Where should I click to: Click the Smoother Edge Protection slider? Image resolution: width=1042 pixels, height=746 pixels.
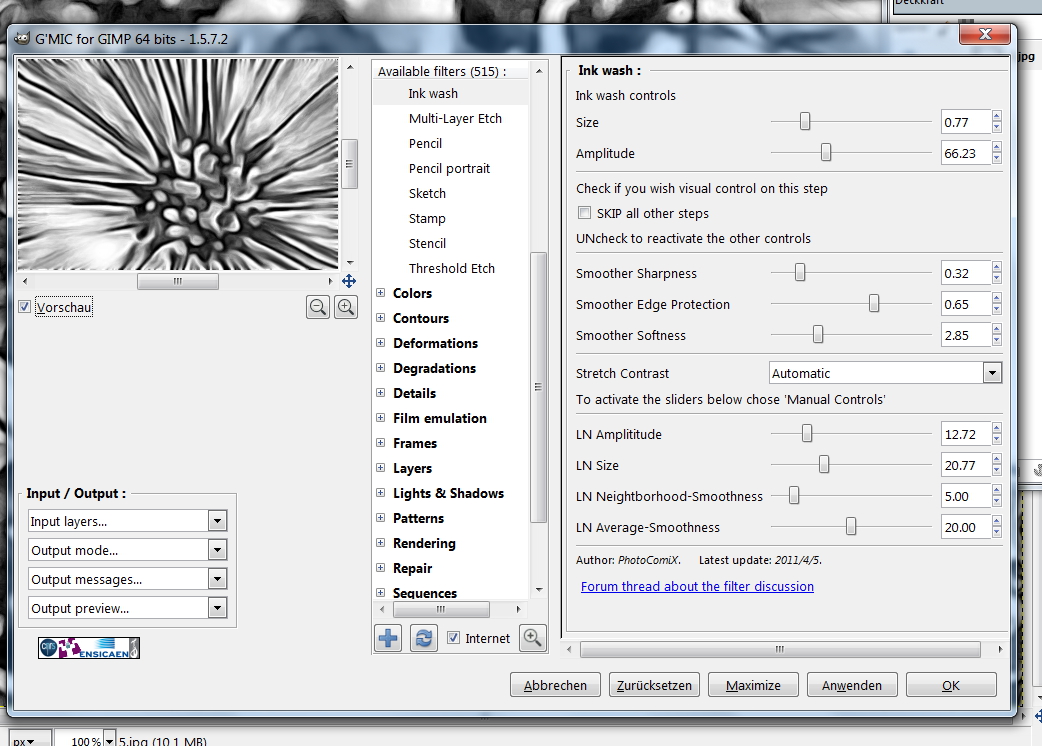pos(850,304)
